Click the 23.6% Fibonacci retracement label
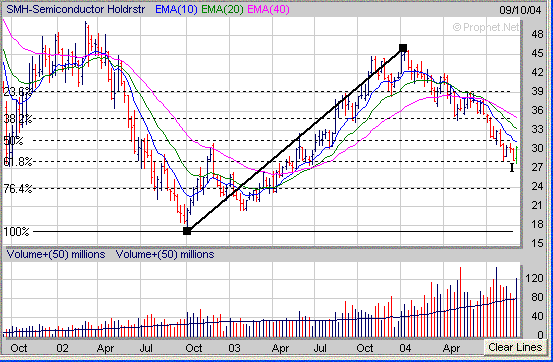The width and height of the screenshot is (553, 362). [18, 92]
